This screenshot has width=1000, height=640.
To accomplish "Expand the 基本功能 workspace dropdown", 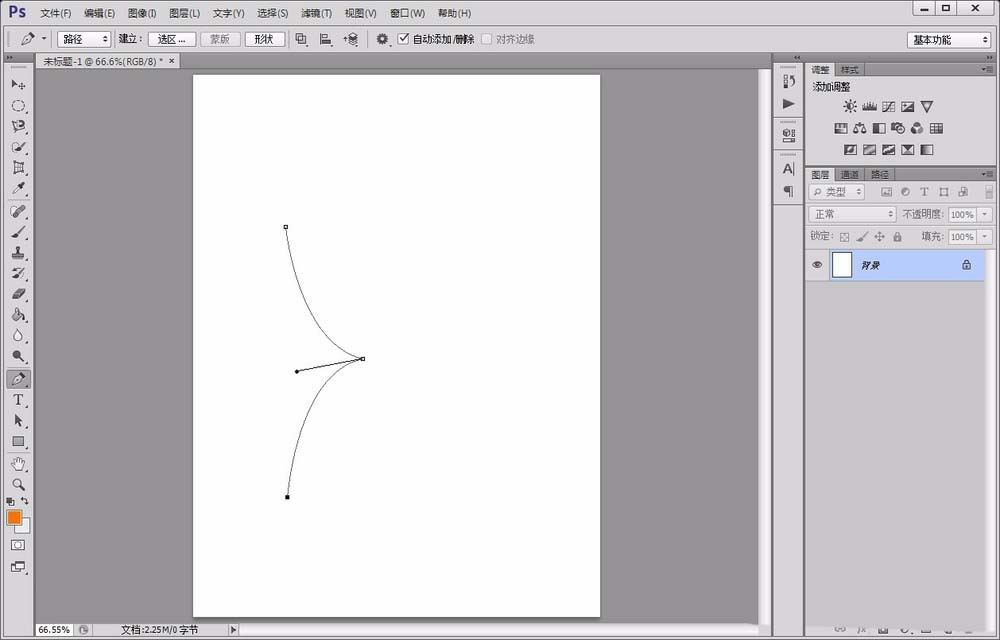I will (x=948, y=40).
